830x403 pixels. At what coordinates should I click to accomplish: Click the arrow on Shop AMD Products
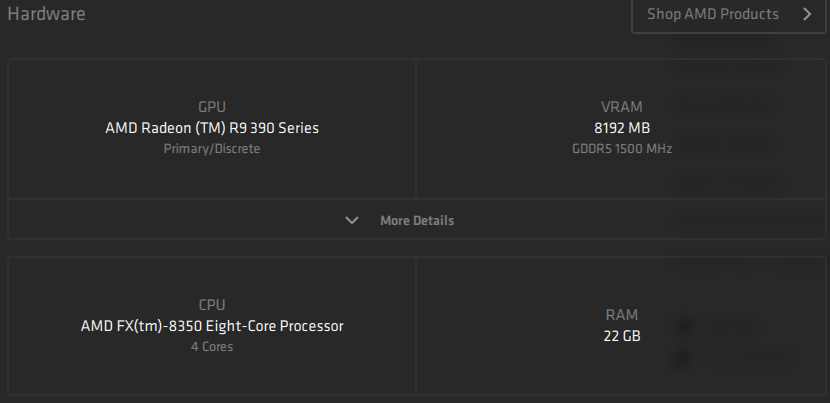[807, 14]
